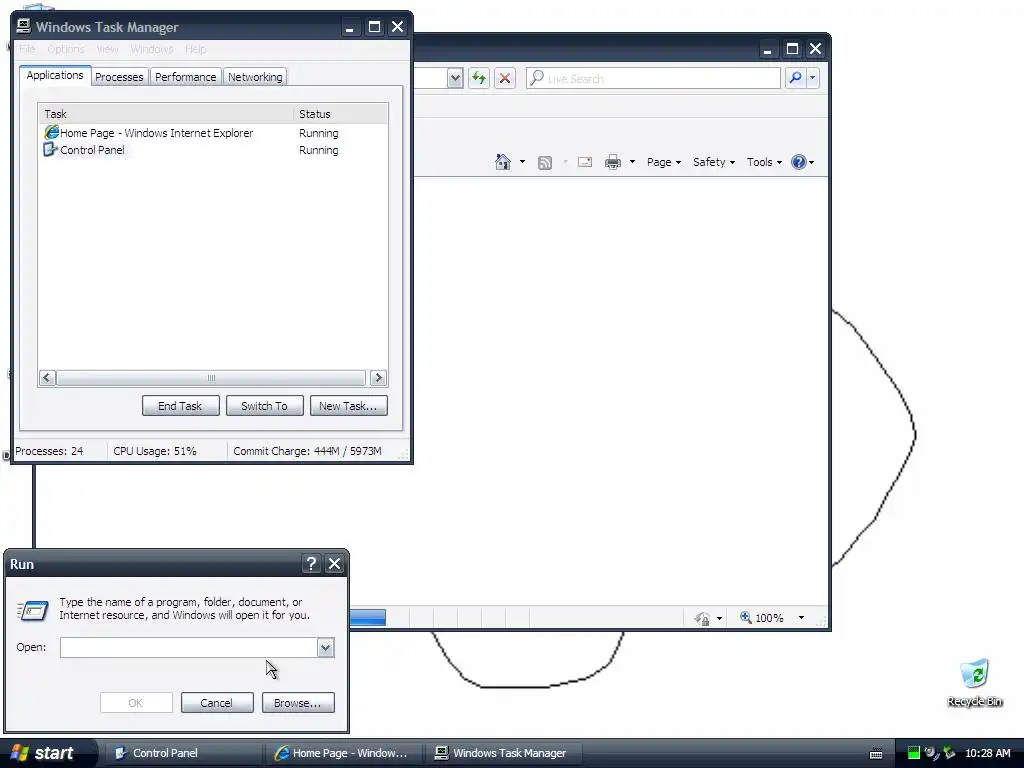
Task: Open the Help menu in Task Manager
Action: click(195, 49)
